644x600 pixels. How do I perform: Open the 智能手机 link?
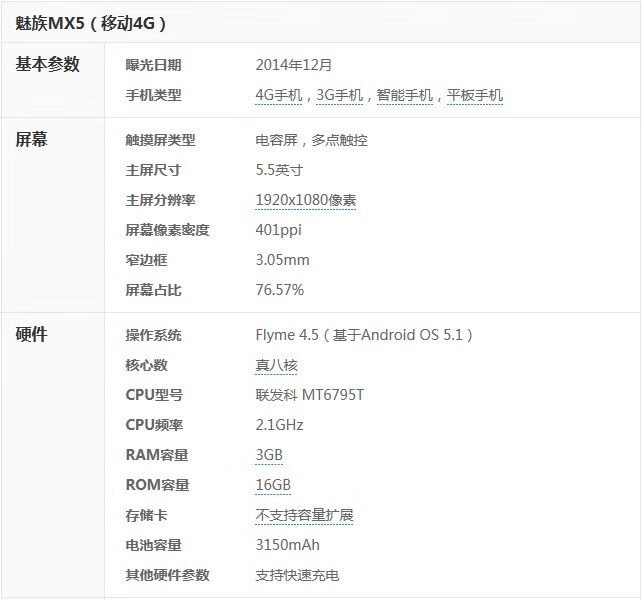(405, 95)
